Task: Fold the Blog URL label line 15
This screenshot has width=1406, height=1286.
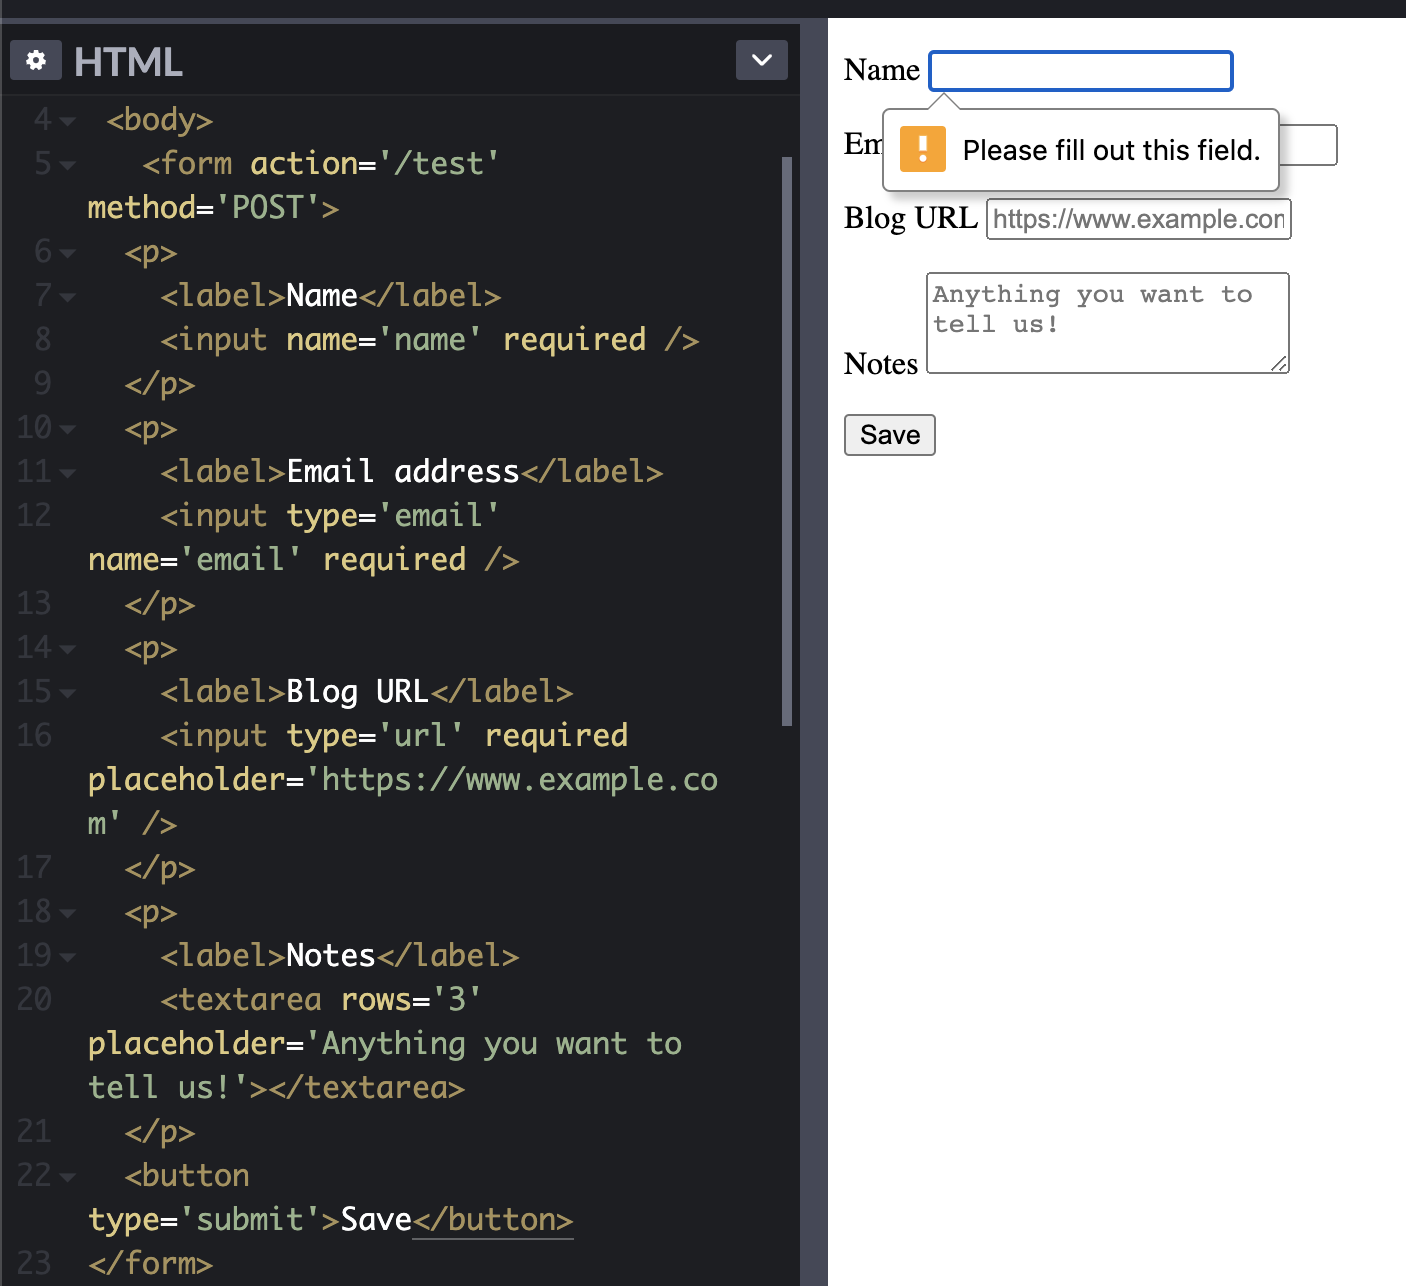Action: [68, 693]
